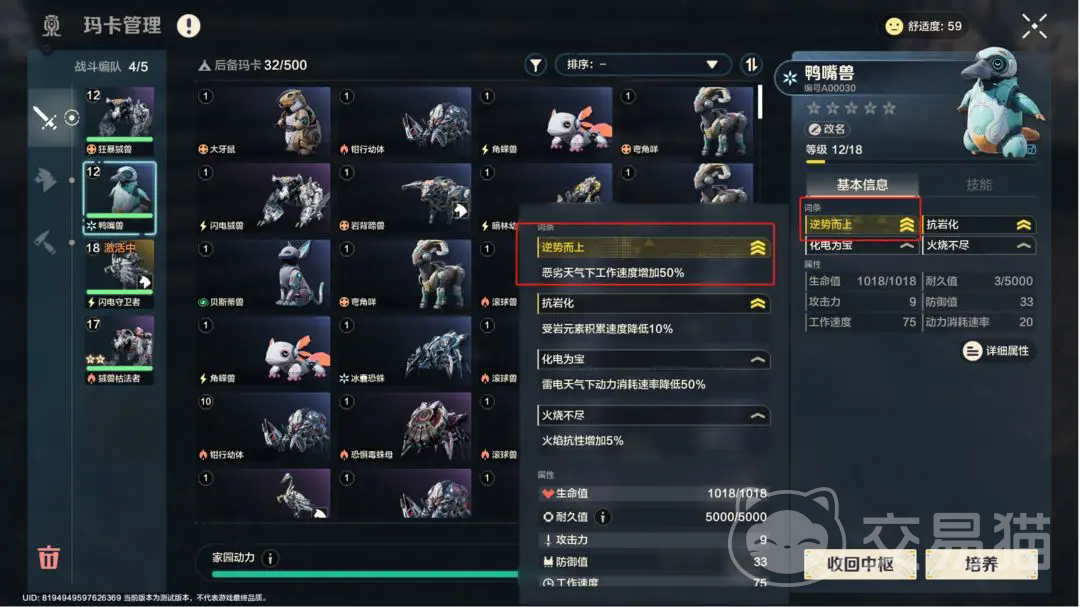
Task: Select the 闪电守卫者 team member thumbnail
Action: 120,274
